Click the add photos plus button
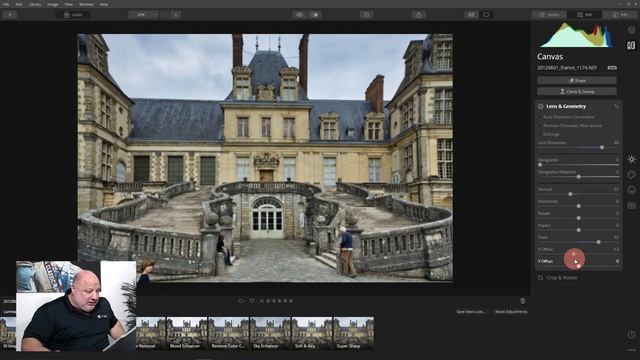The height and width of the screenshot is (360, 640). point(10,15)
